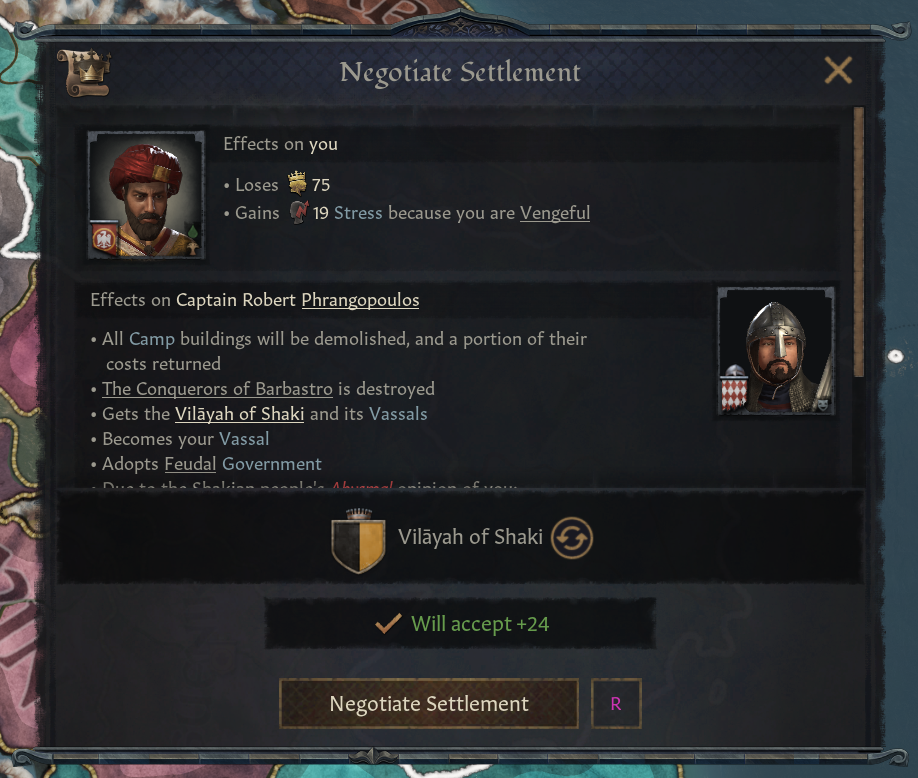Screen dimensions: 918x778
Task: Click the black and gold Shaki shield
Action: [357, 540]
